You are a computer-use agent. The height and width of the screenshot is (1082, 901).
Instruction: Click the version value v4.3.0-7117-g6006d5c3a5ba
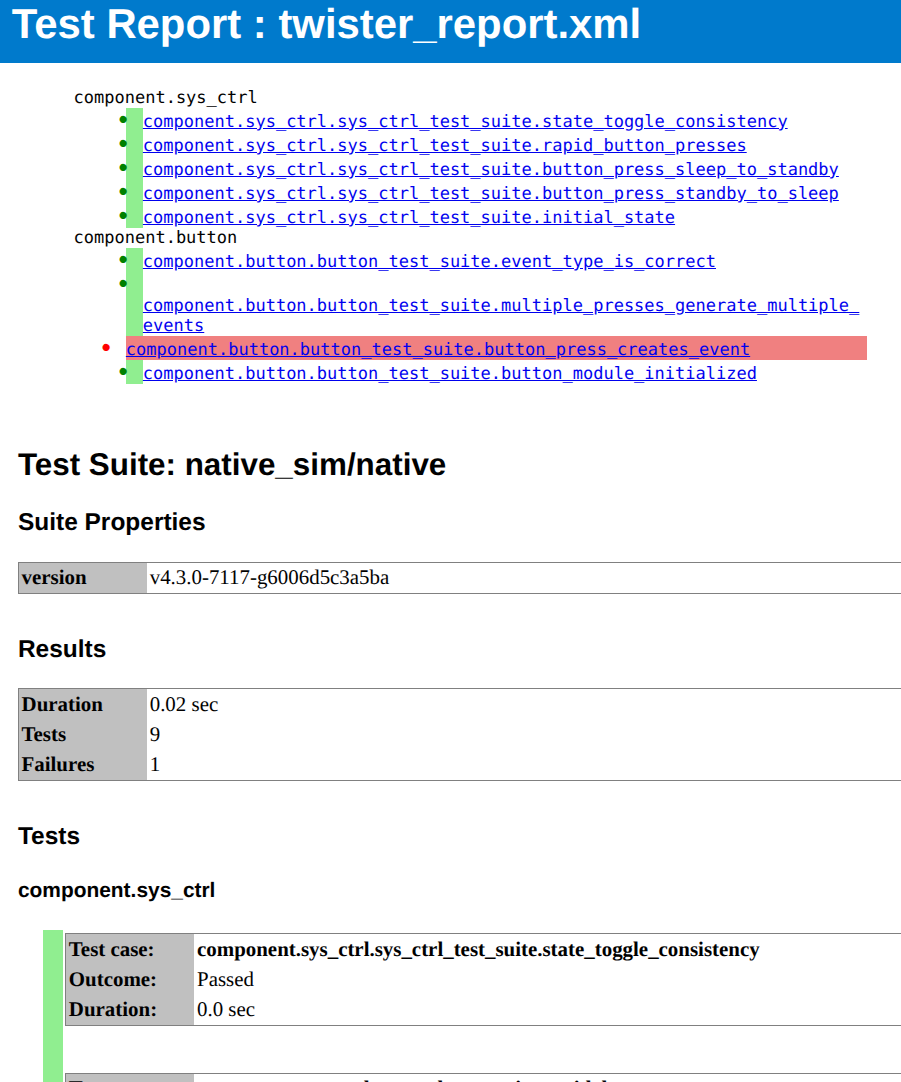(x=269, y=578)
